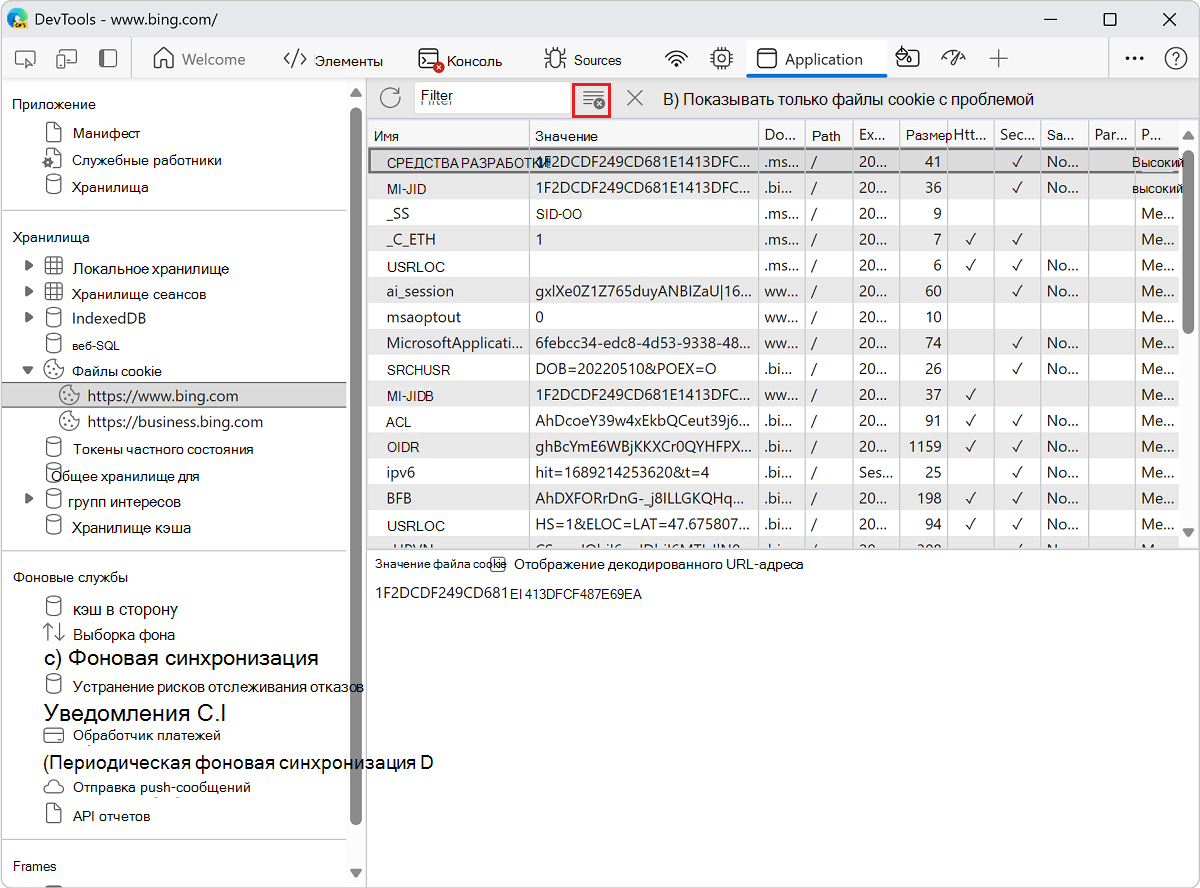The width and height of the screenshot is (1200, 888).
Task: Switch to the Элементы tab
Action: pyautogui.click(x=333, y=60)
